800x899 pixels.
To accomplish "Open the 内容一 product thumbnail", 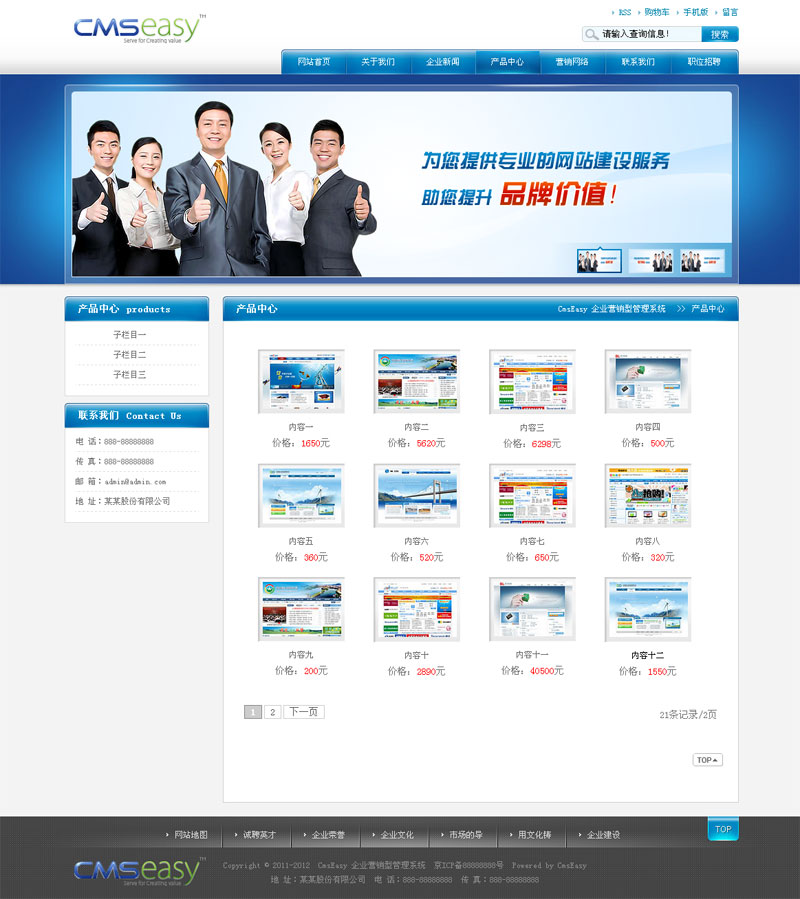I will (x=301, y=381).
